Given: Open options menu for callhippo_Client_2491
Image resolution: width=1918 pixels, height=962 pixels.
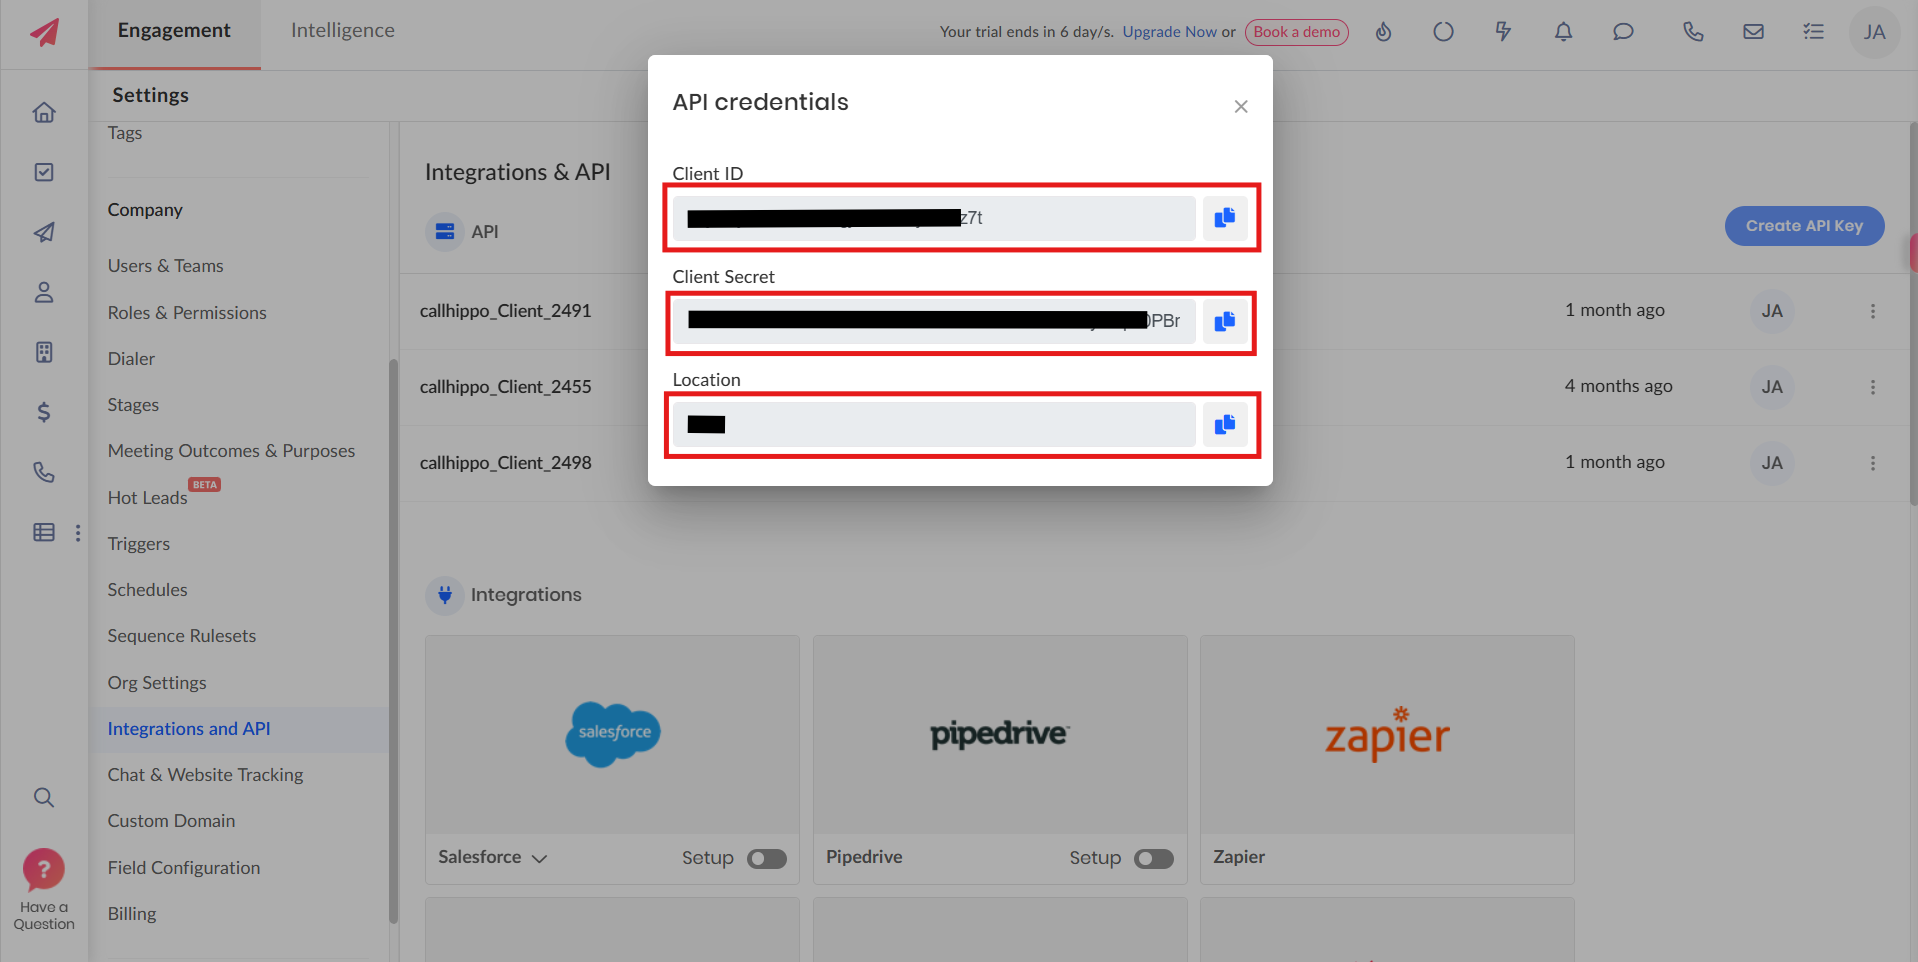Looking at the screenshot, I should pos(1872,311).
